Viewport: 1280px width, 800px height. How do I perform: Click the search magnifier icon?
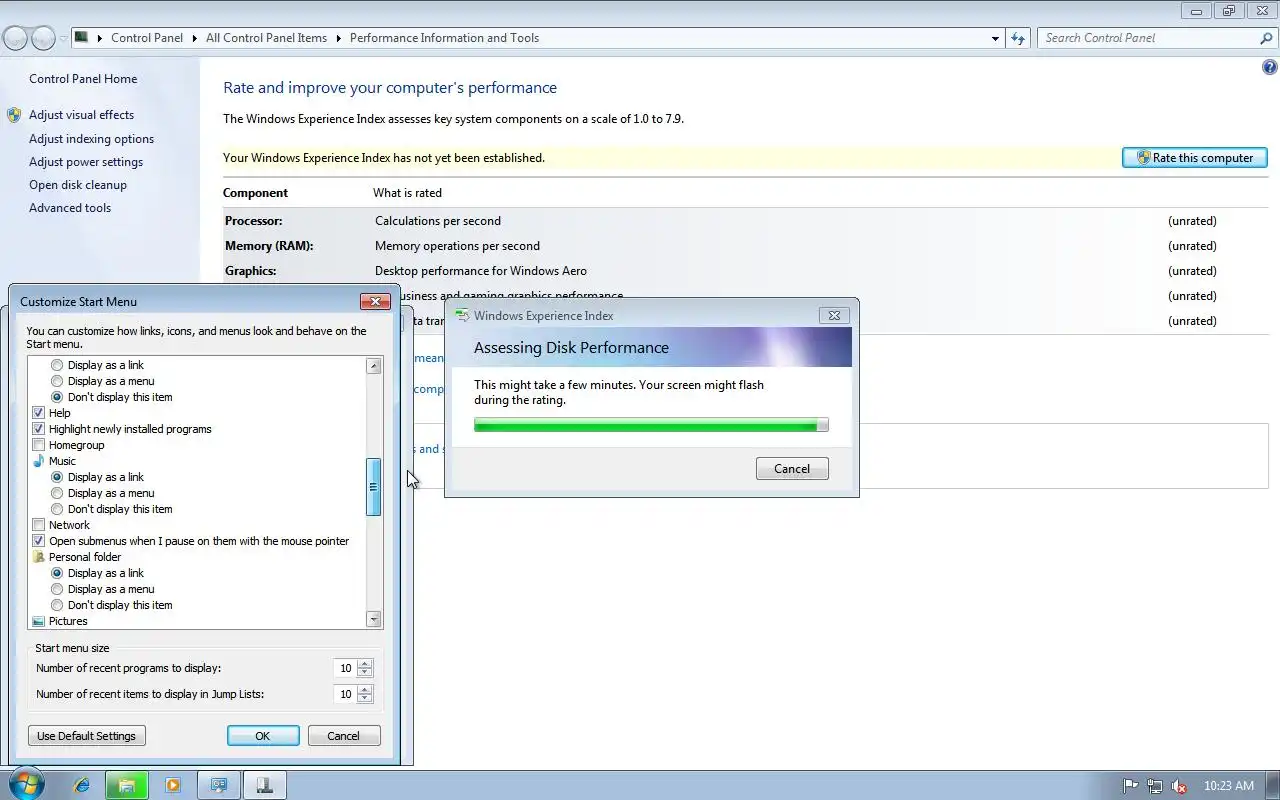pos(1266,38)
